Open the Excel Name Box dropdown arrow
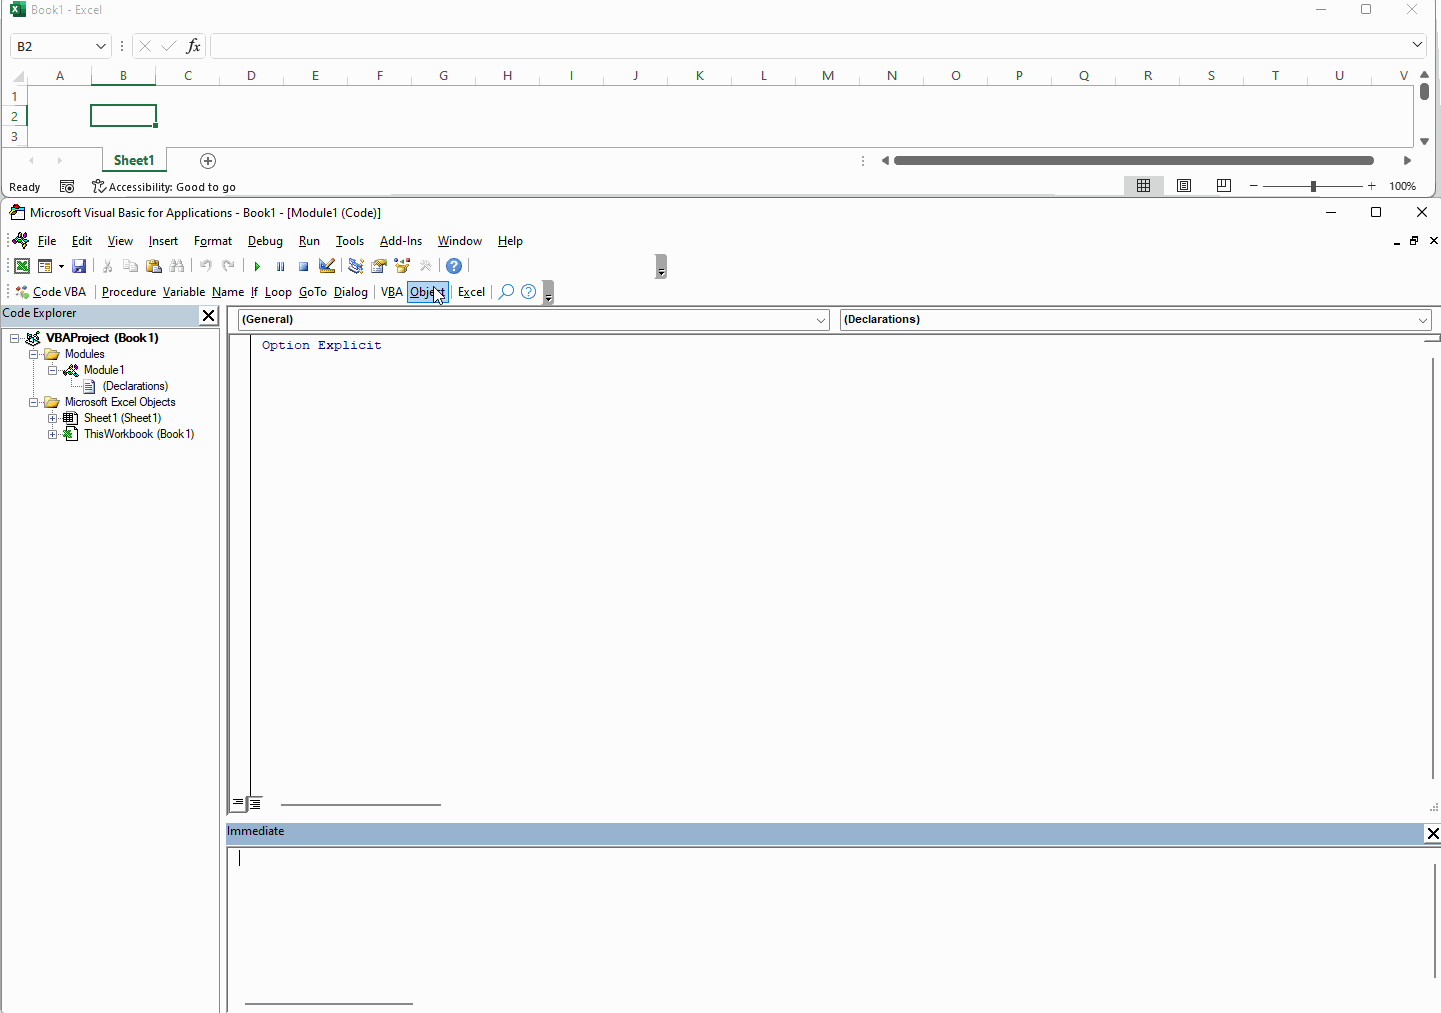This screenshot has height=1013, width=1441. pos(100,46)
